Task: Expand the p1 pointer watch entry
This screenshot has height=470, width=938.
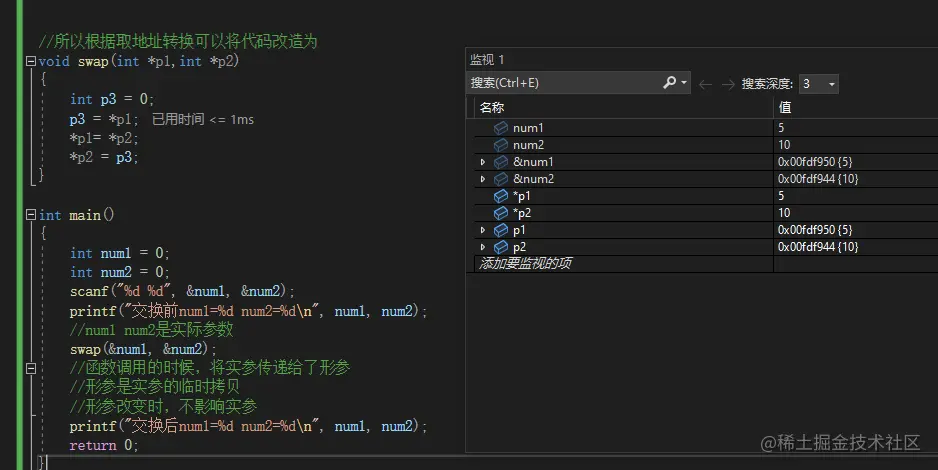Action: tap(482, 230)
